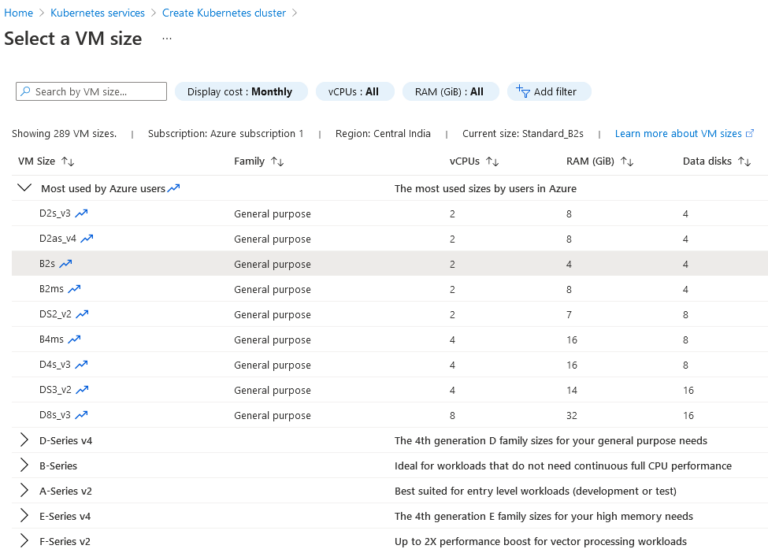Click the Search by VM size field
This screenshot has width=768, height=549.
pos(91,92)
